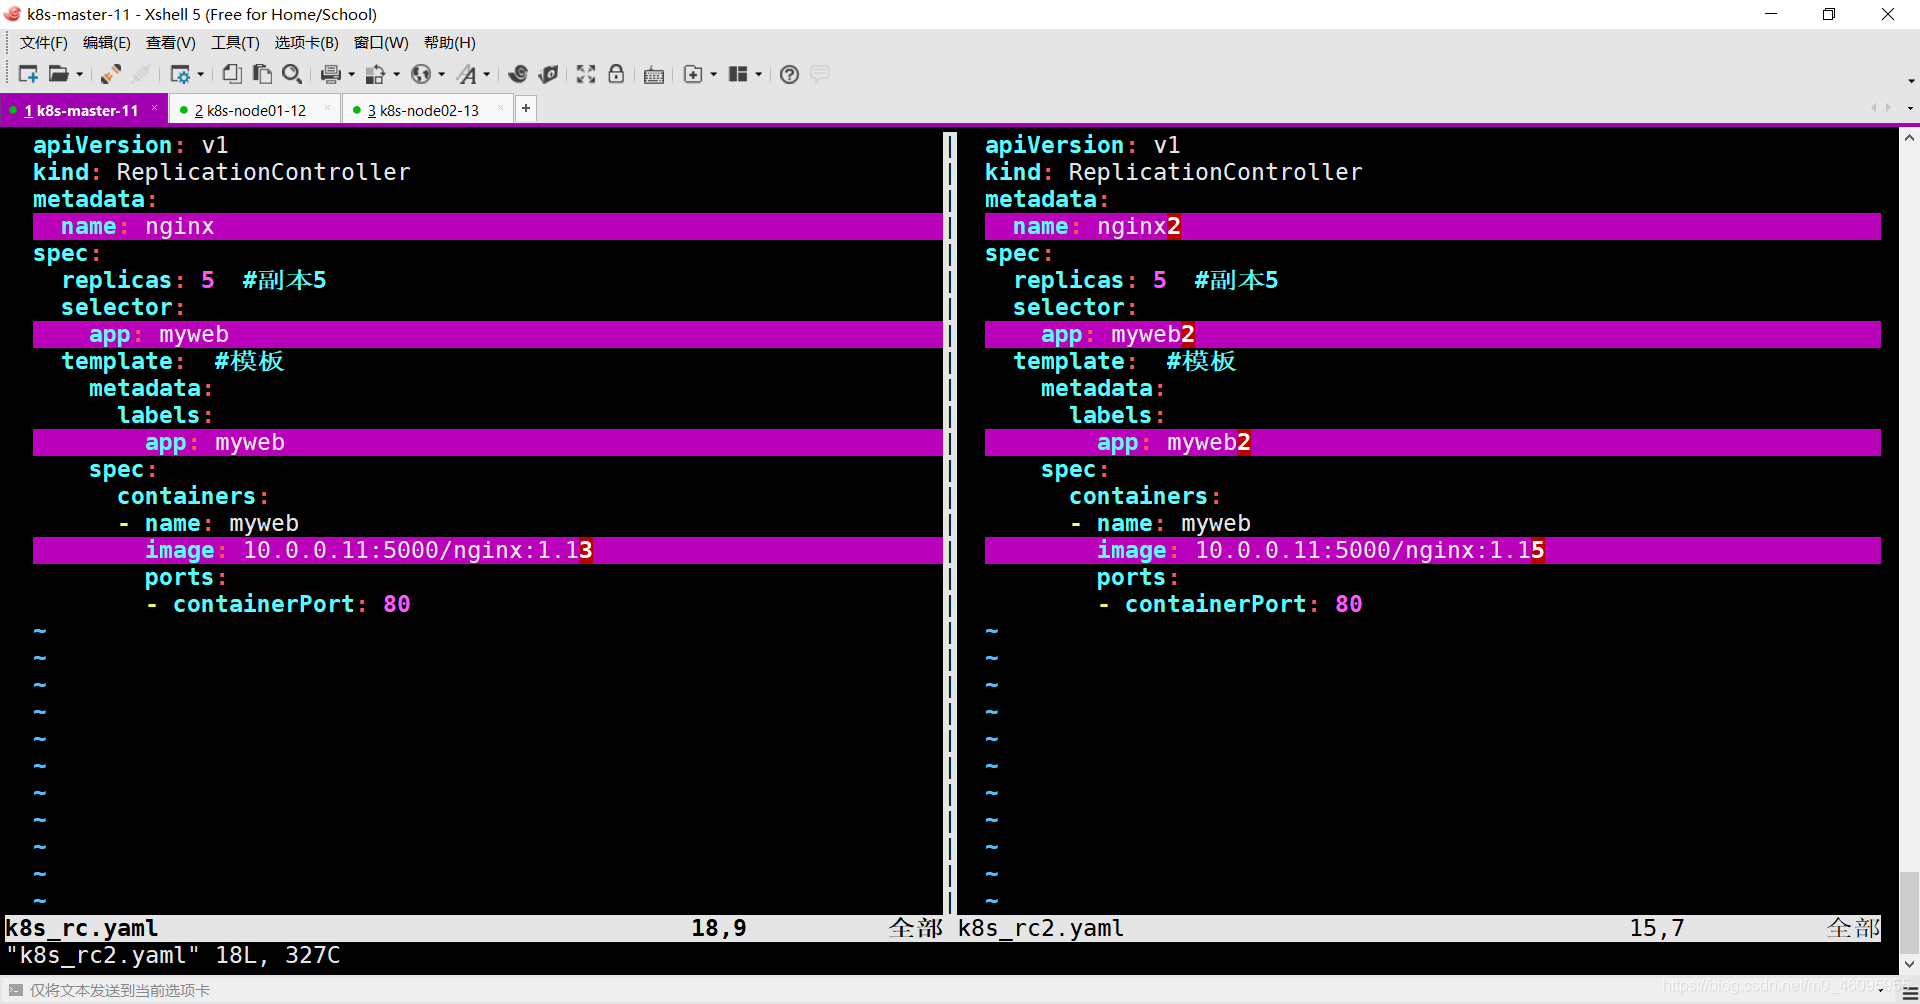Click the nginx:1.13 image line
This screenshot has width=1920, height=1004.
click(x=487, y=550)
